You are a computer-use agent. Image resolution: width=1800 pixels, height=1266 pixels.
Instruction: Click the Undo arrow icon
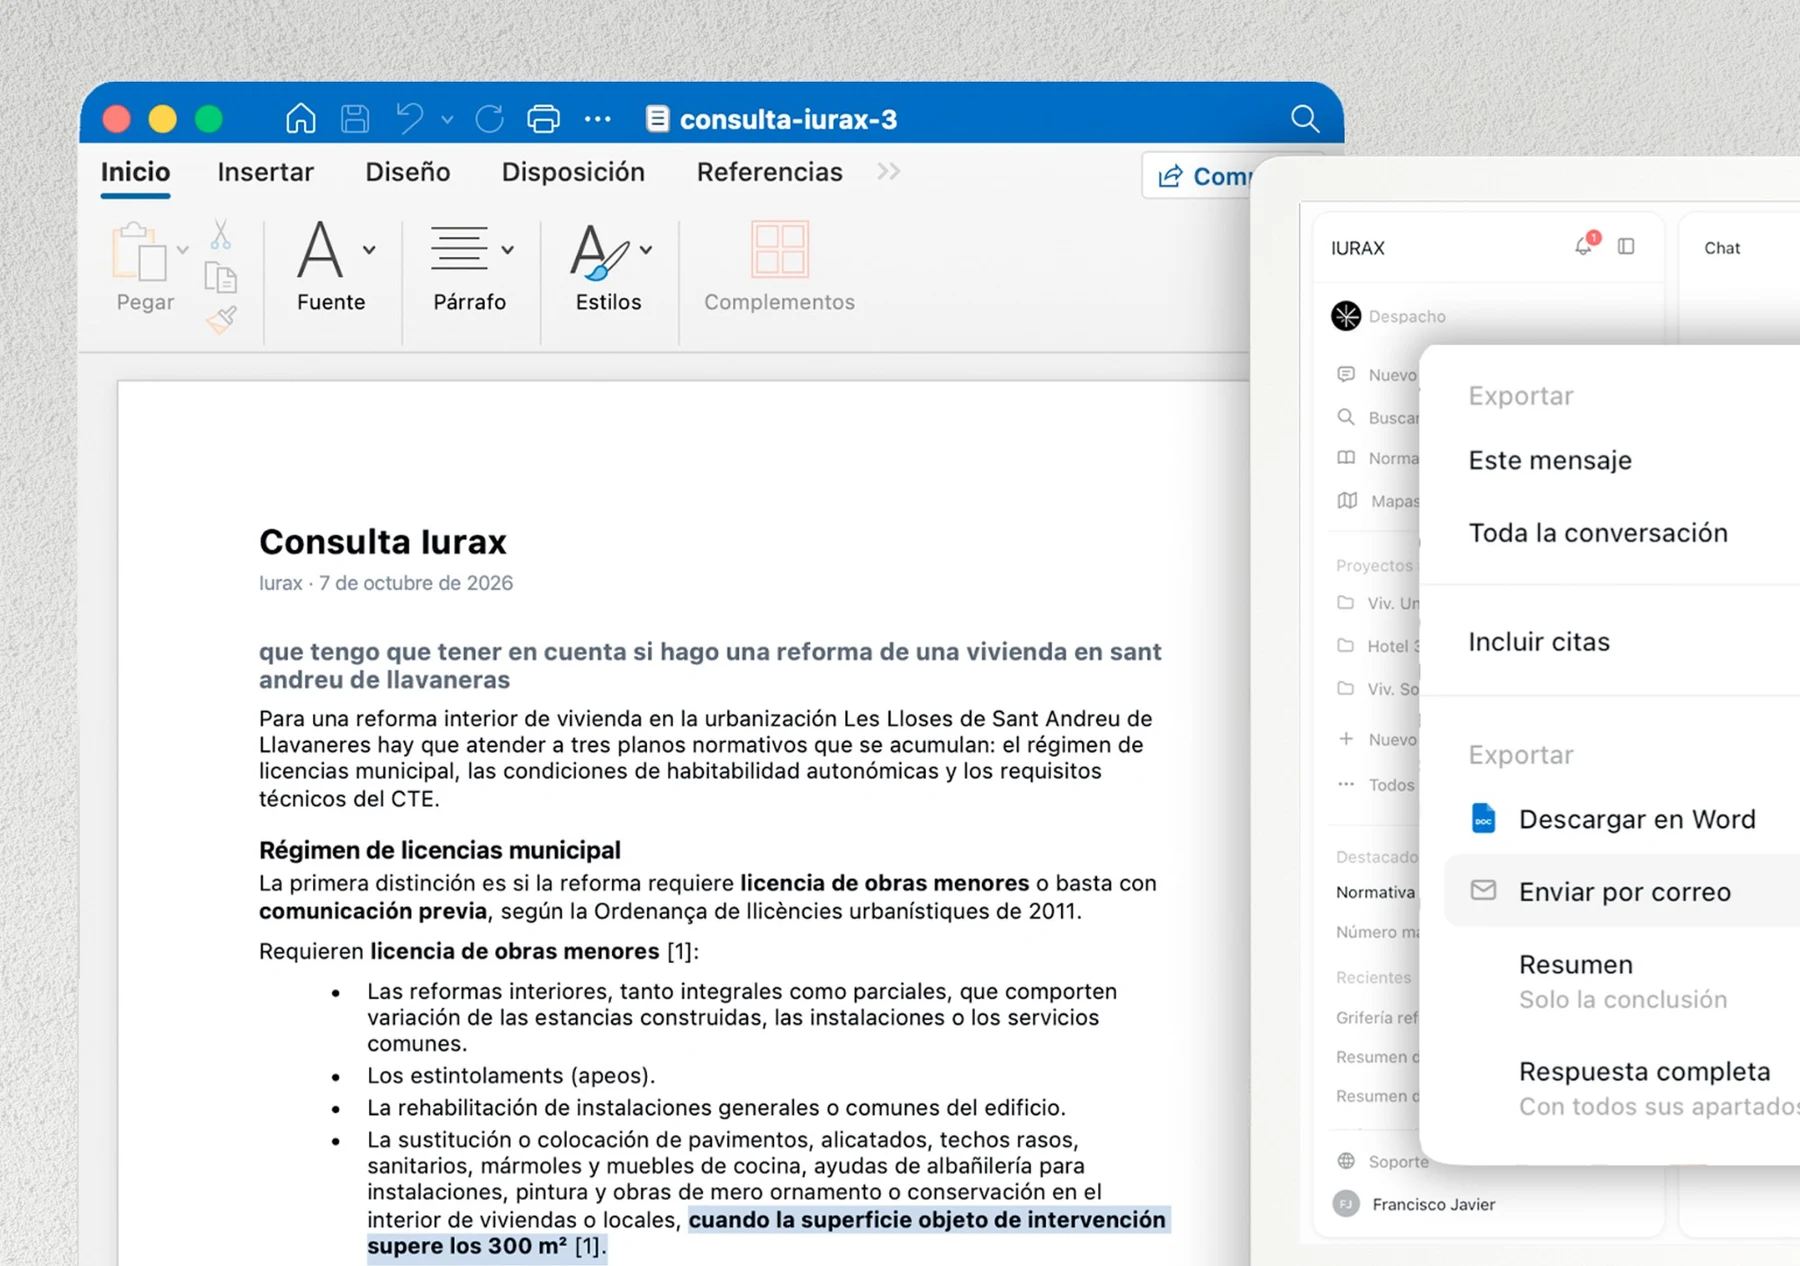409,119
